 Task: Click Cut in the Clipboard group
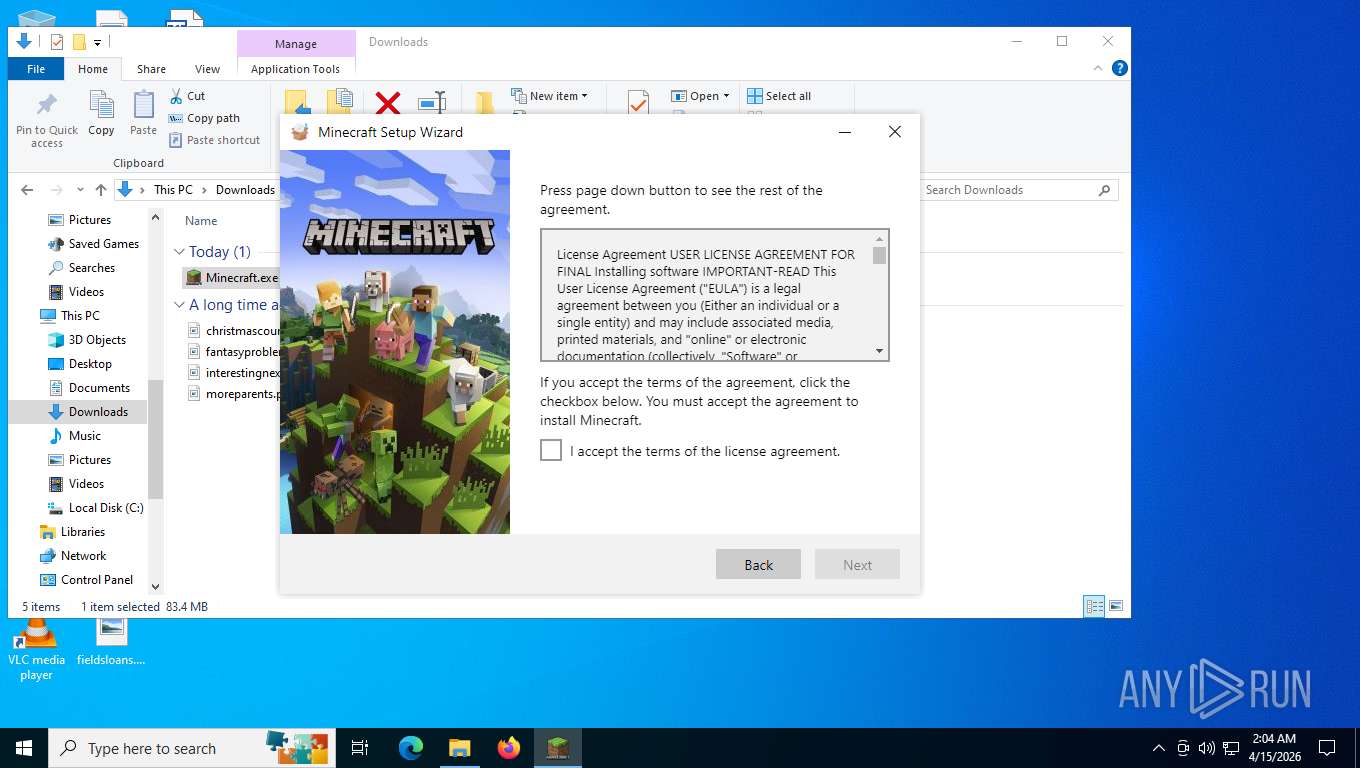187,96
